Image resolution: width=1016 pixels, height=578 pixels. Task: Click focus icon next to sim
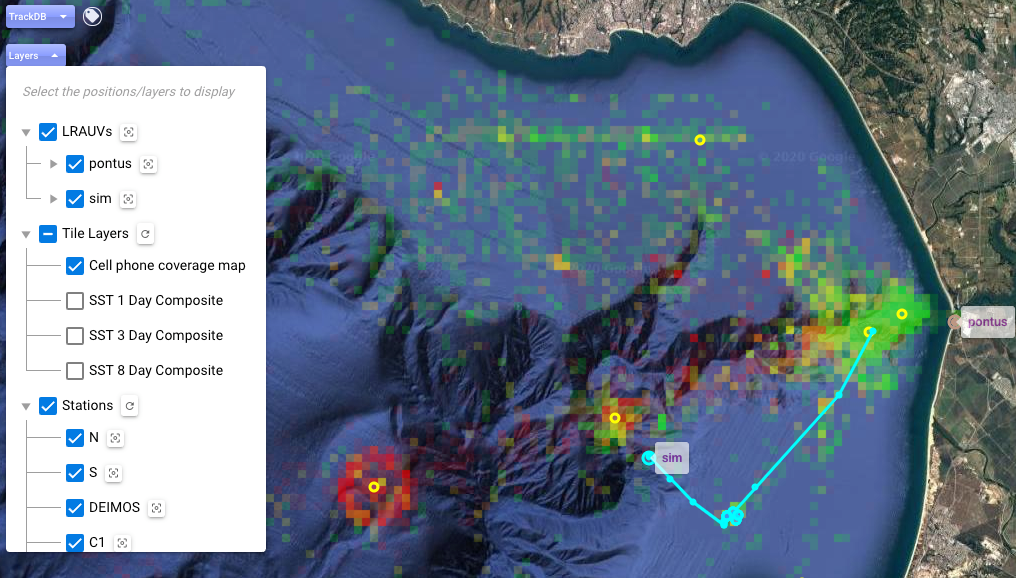click(128, 199)
